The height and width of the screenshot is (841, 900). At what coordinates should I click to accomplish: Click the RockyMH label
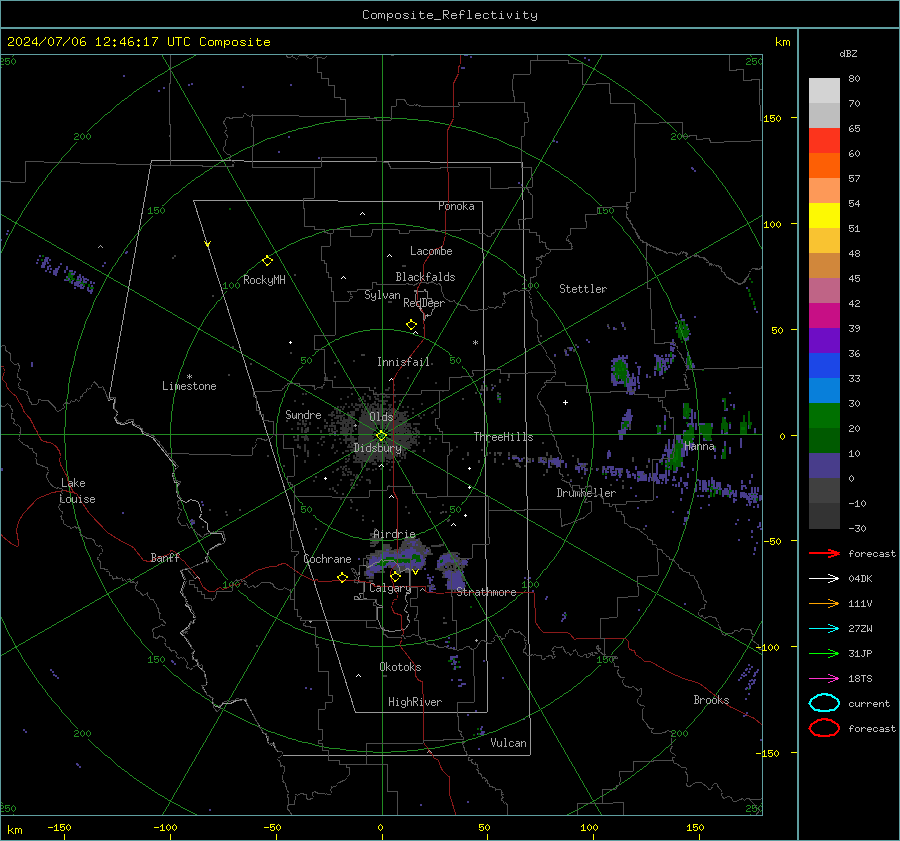click(264, 280)
